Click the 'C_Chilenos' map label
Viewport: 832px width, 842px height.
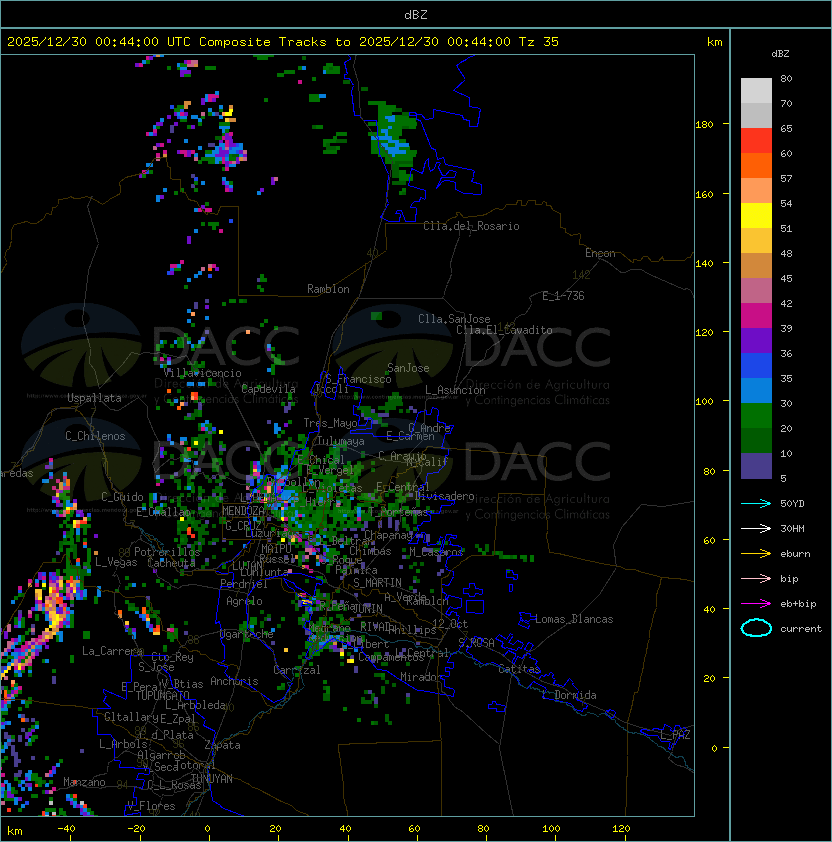pos(95,436)
